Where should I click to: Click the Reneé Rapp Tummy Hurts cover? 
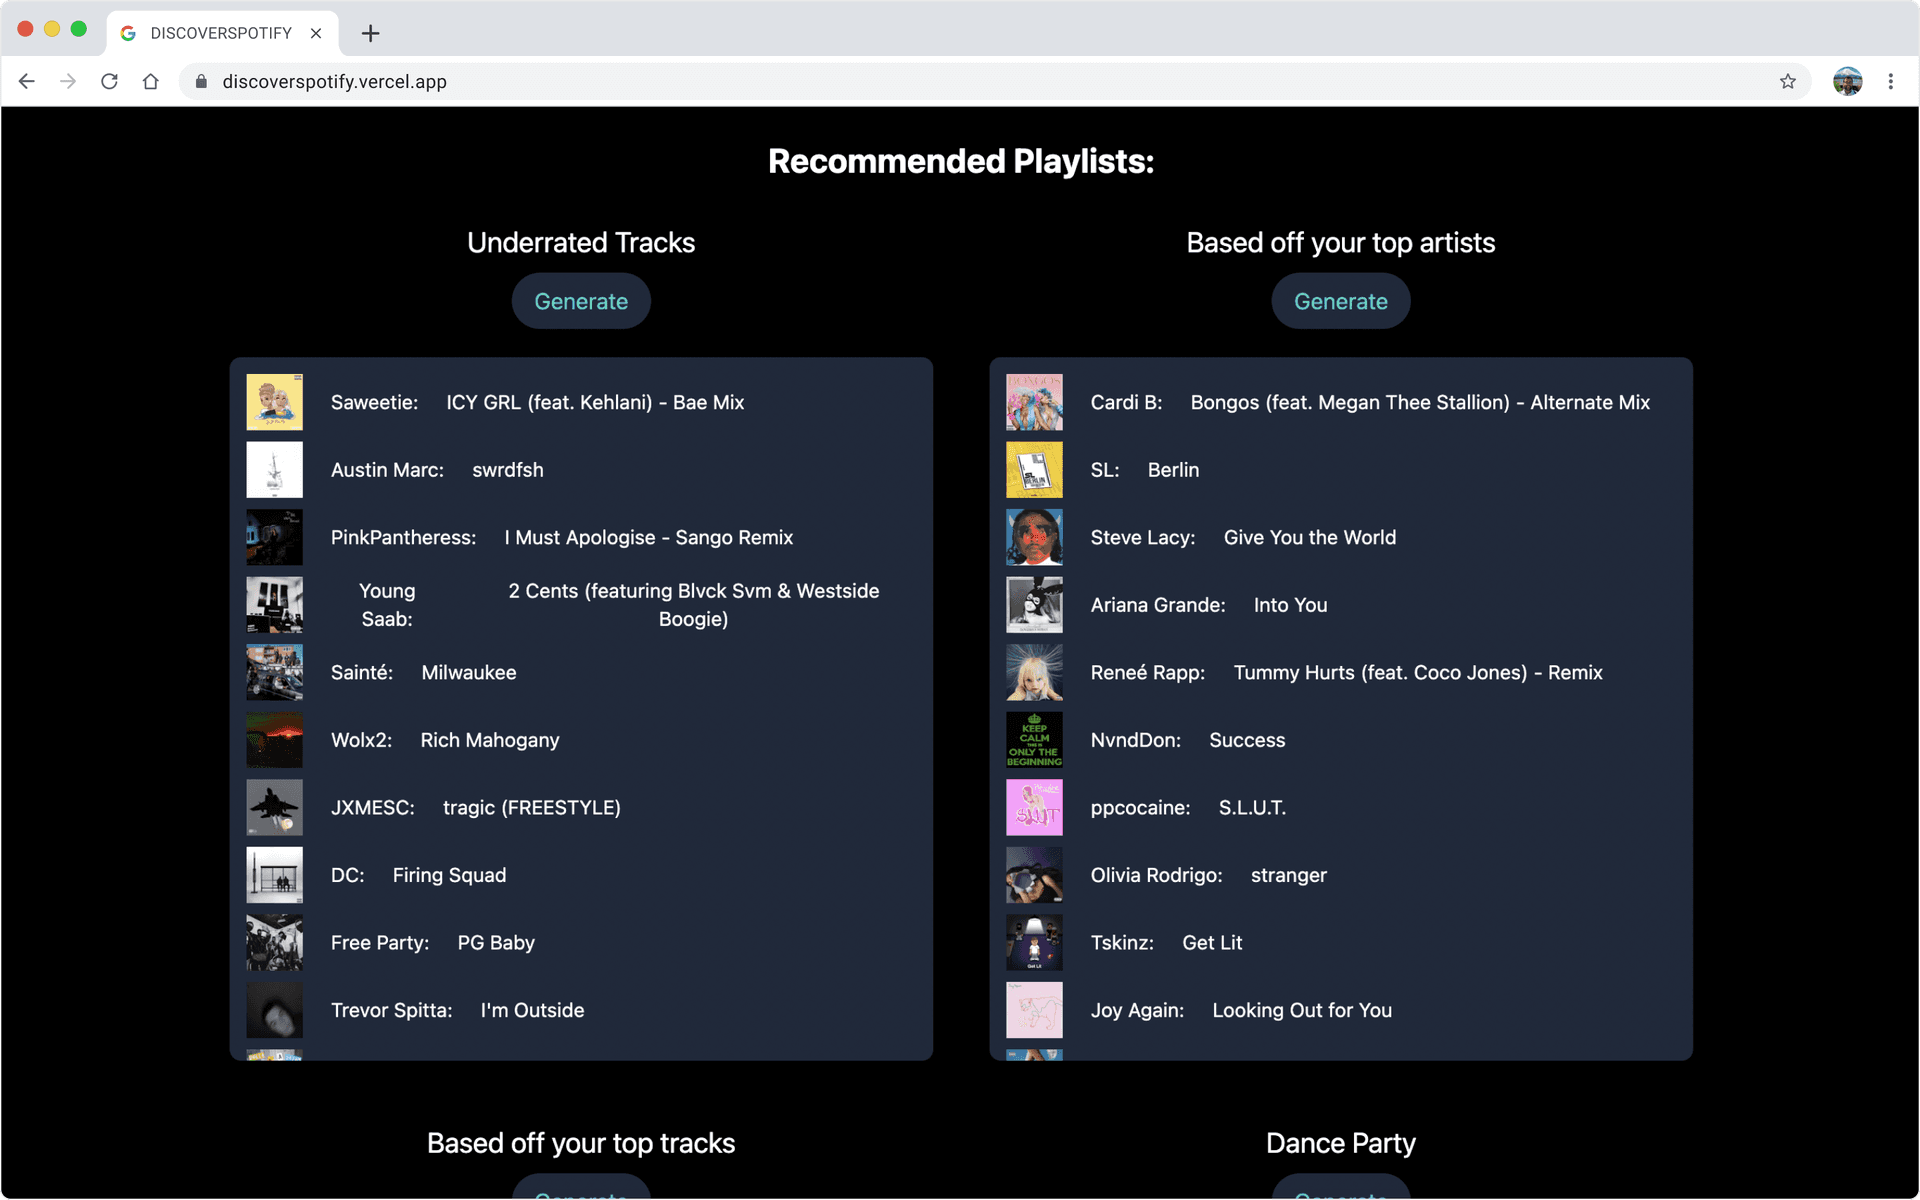coord(1034,672)
